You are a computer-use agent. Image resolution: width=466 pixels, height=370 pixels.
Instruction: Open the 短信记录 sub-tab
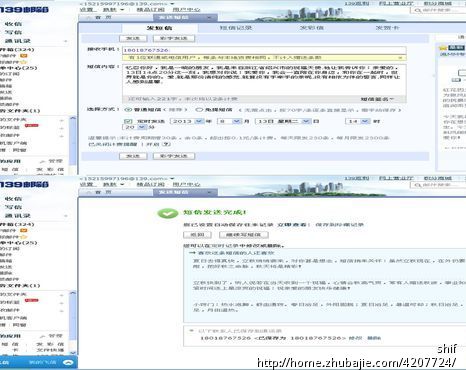click(x=236, y=28)
